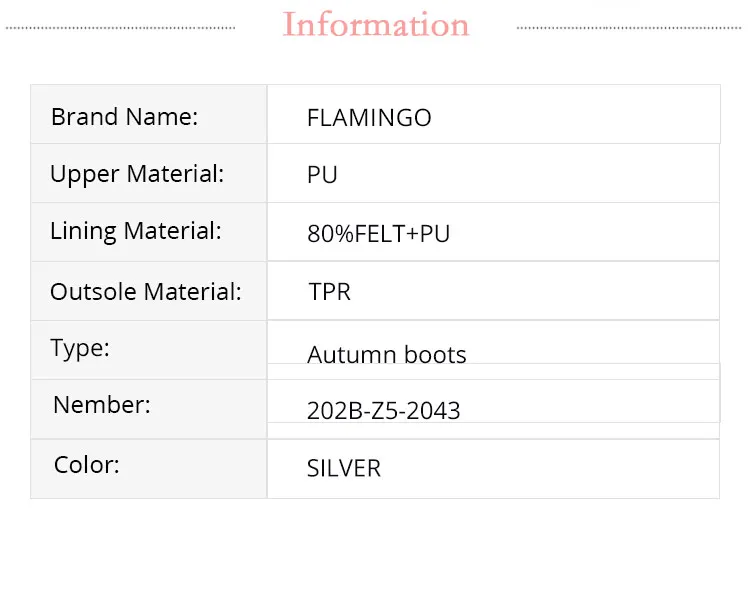Click the Upper Material: label
Screen dimensions: 750x598
point(137,174)
